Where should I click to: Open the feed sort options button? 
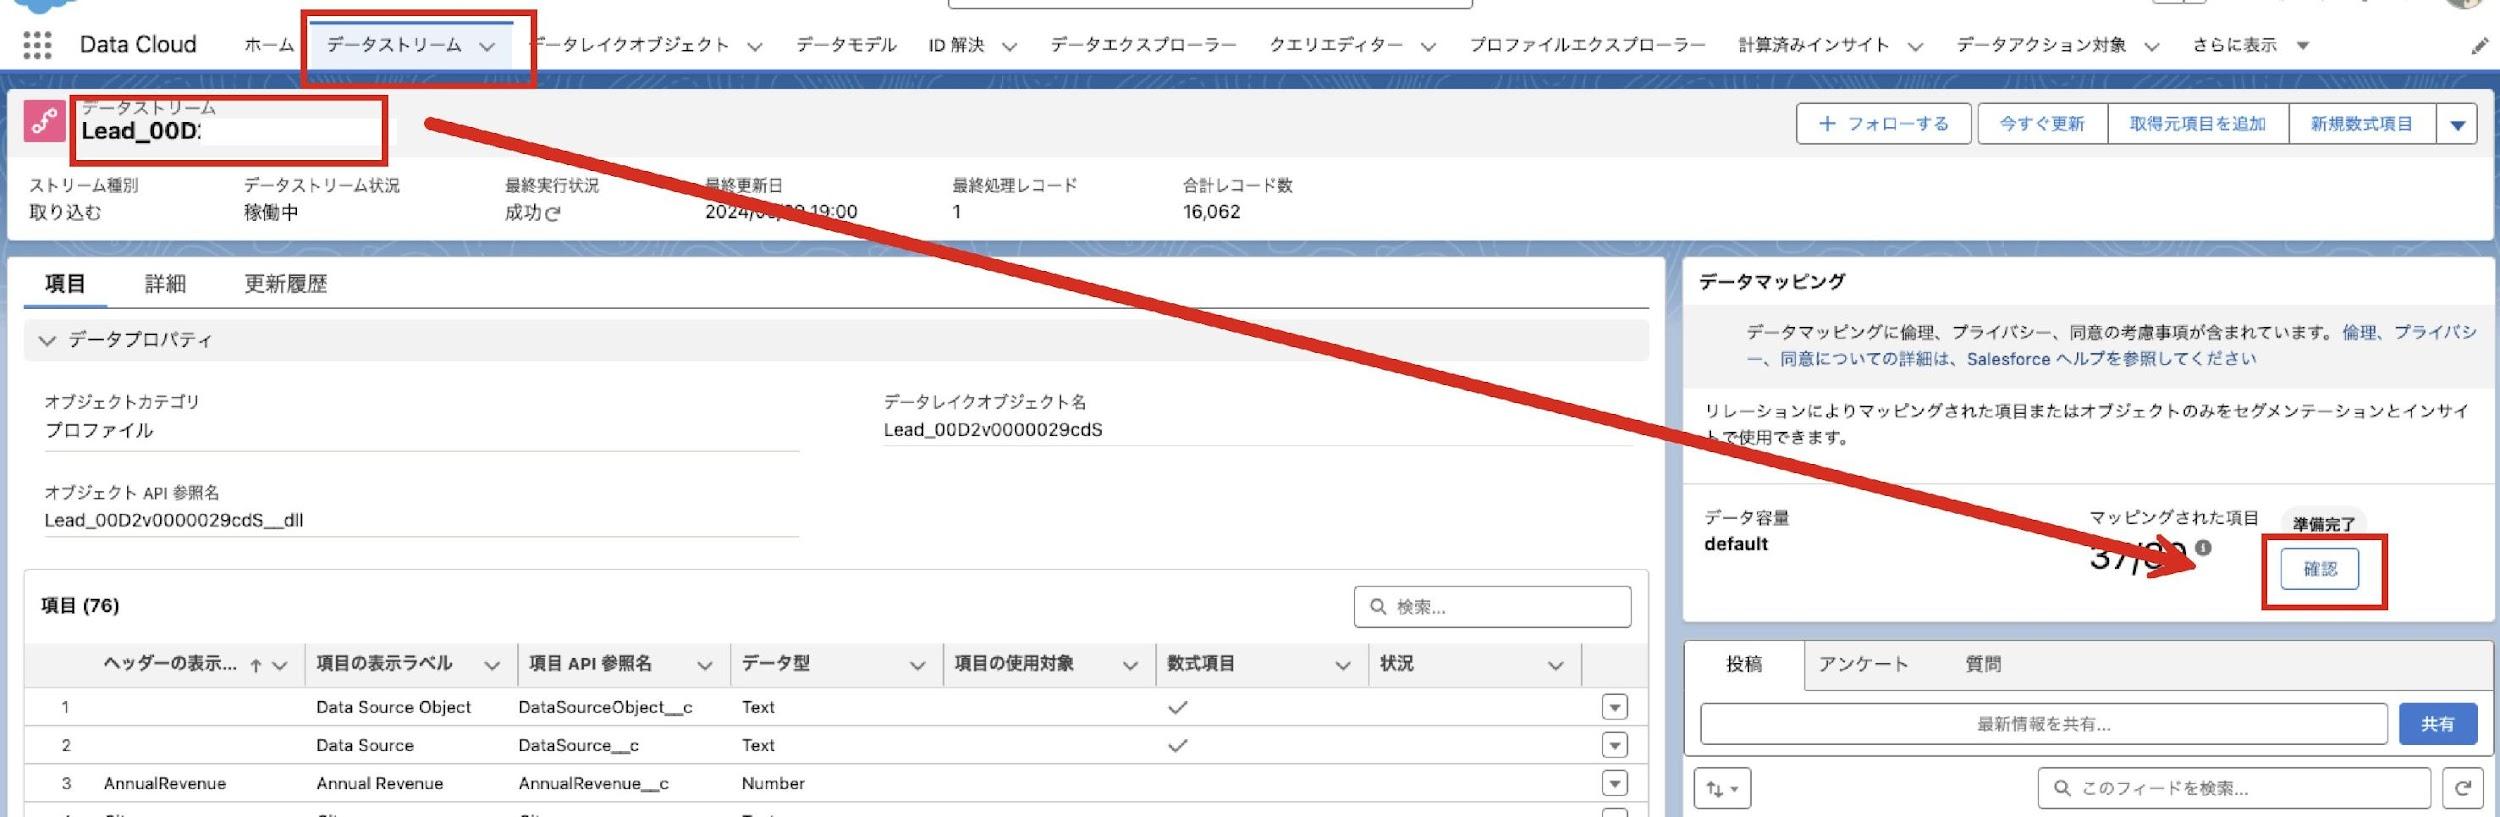[1722, 789]
